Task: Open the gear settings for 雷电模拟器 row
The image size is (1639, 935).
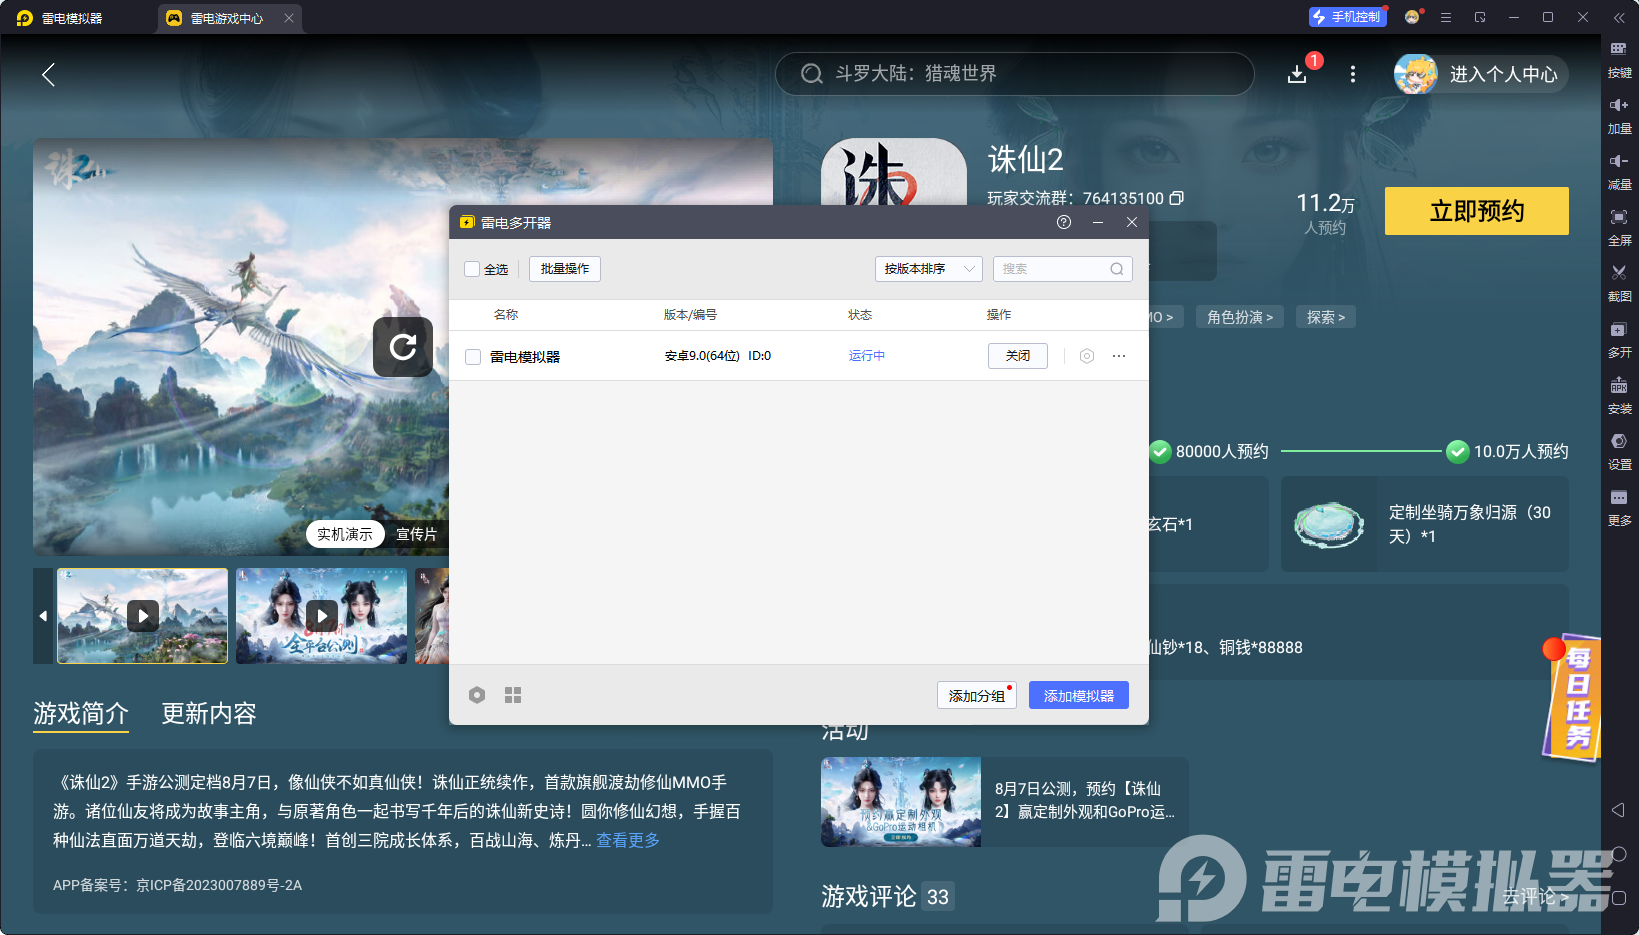Action: (1087, 356)
